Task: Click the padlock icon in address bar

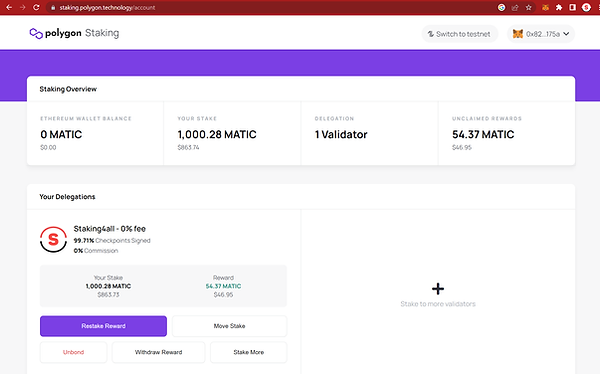Action: [x=53, y=8]
